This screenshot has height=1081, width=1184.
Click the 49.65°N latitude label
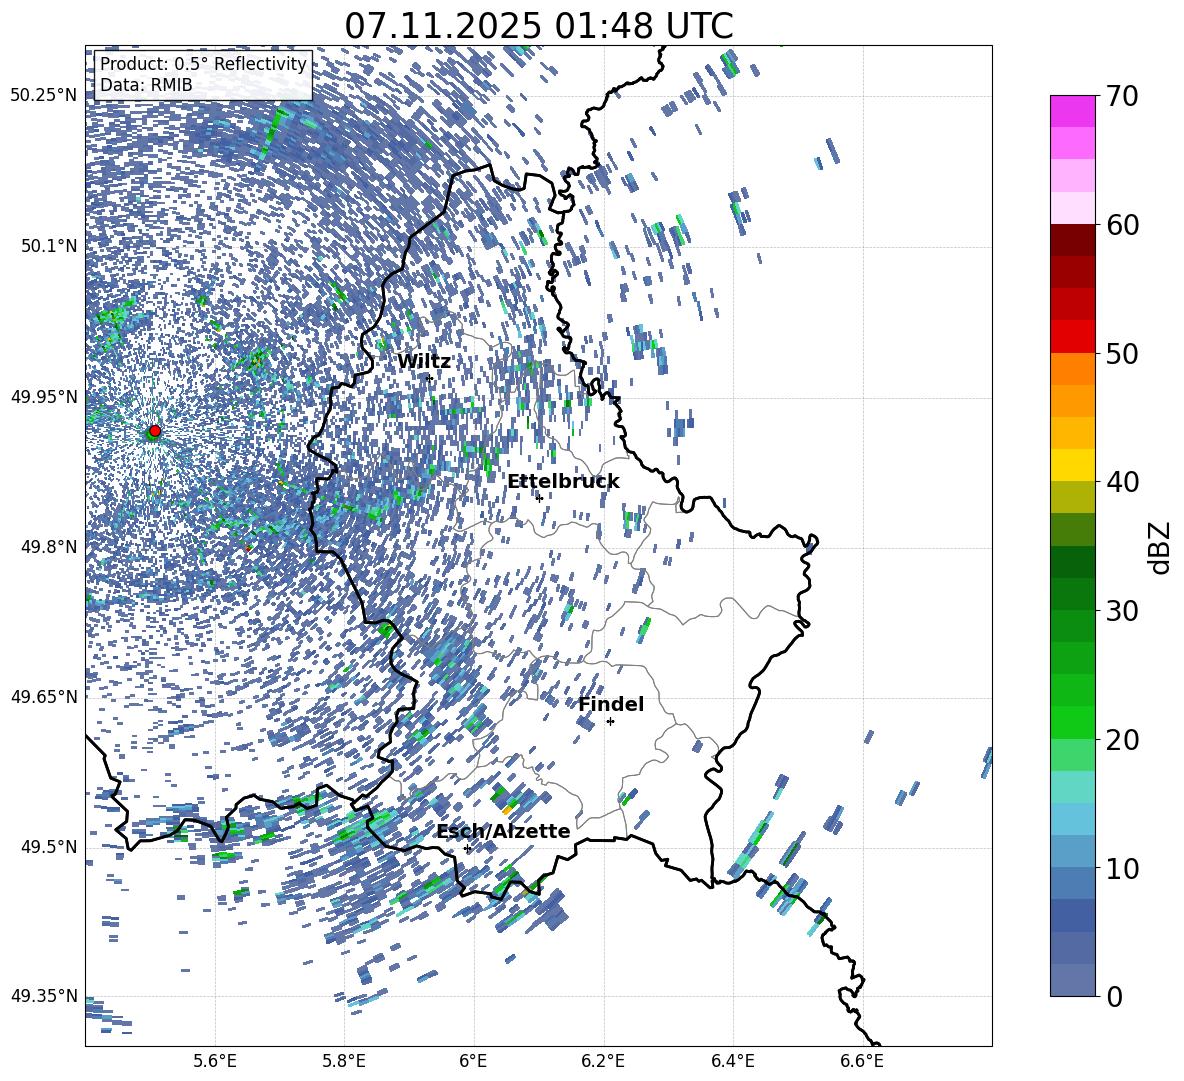pos(44,697)
